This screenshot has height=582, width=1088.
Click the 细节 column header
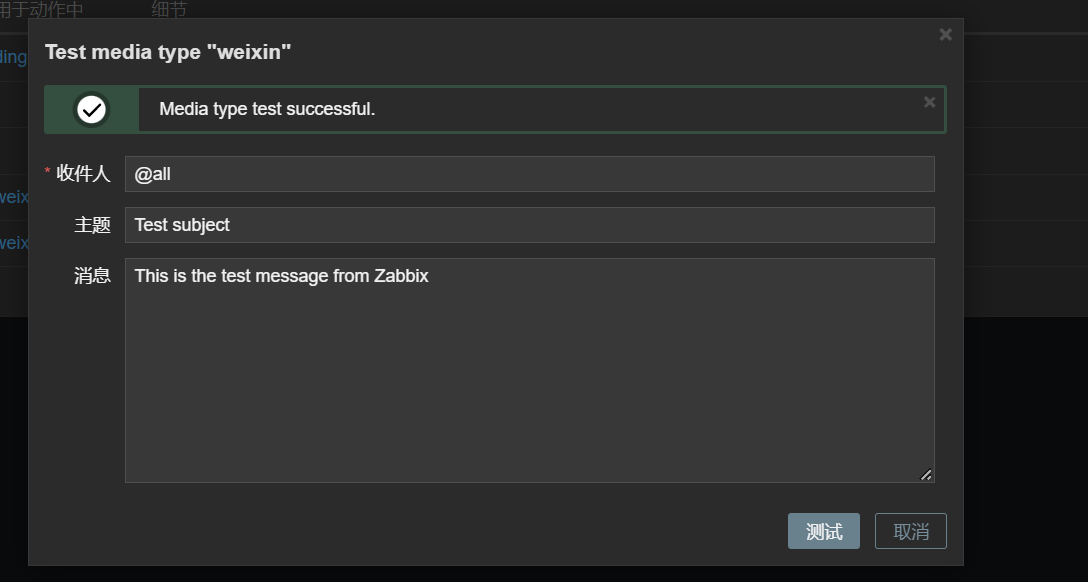(x=169, y=10)
